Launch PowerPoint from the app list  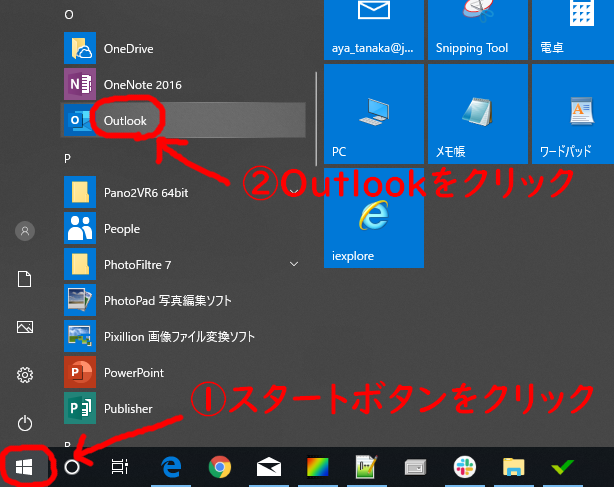point(184,373)
